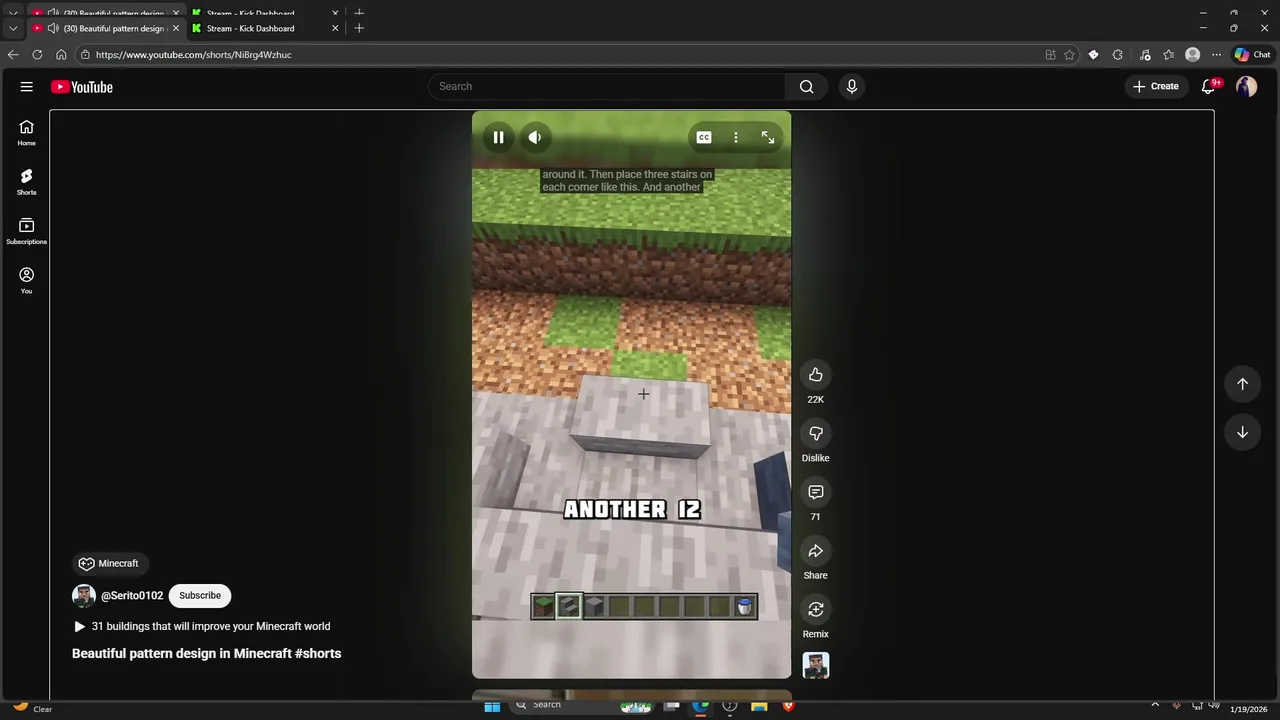This screenshot has height=720, width=1280.
Task: Open the taskbar date 1/19/2026
Action: (x=1248, y=709)
